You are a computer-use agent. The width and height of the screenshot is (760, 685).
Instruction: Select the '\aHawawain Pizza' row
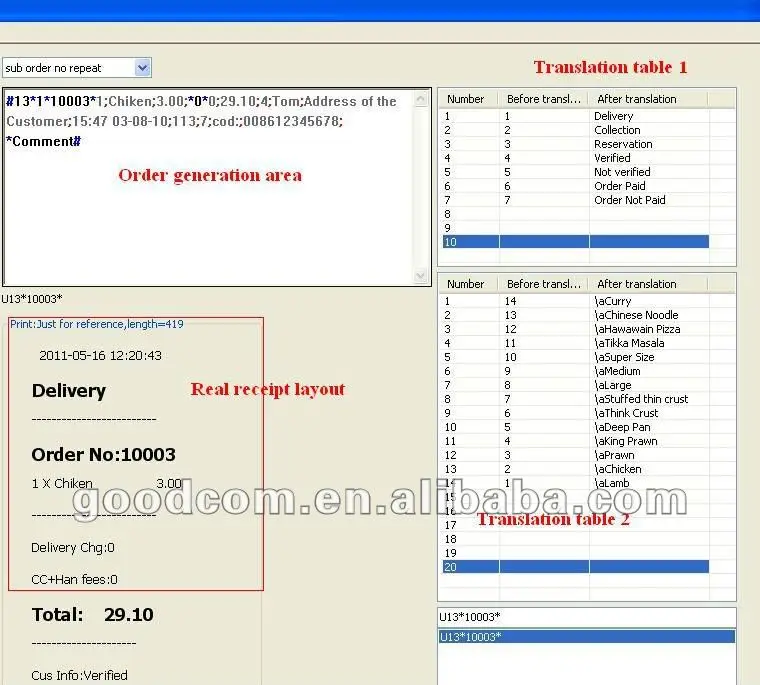[x=576, y=329]
